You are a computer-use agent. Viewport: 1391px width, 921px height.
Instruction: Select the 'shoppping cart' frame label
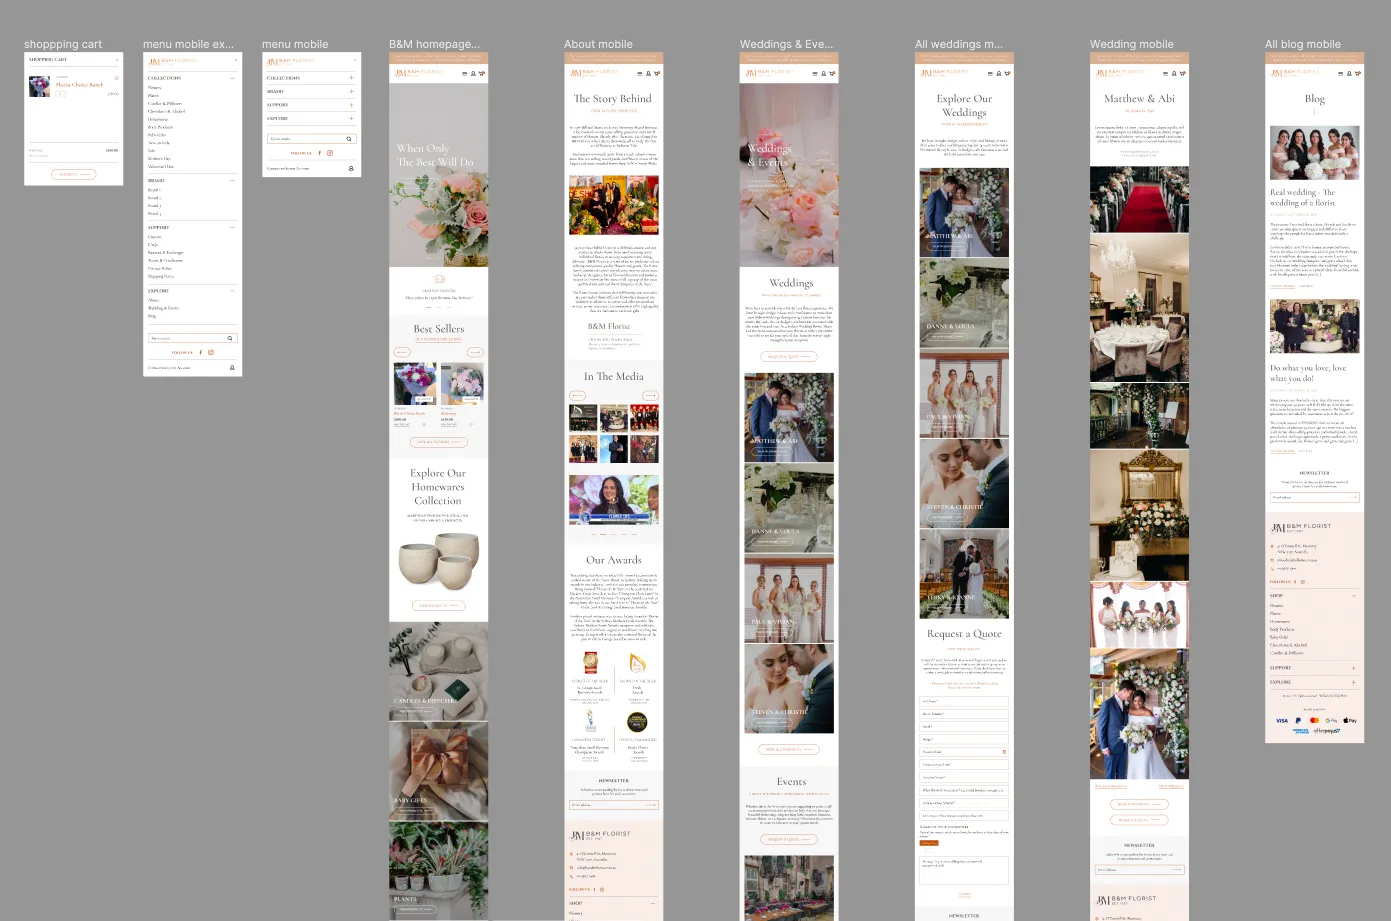63,44
